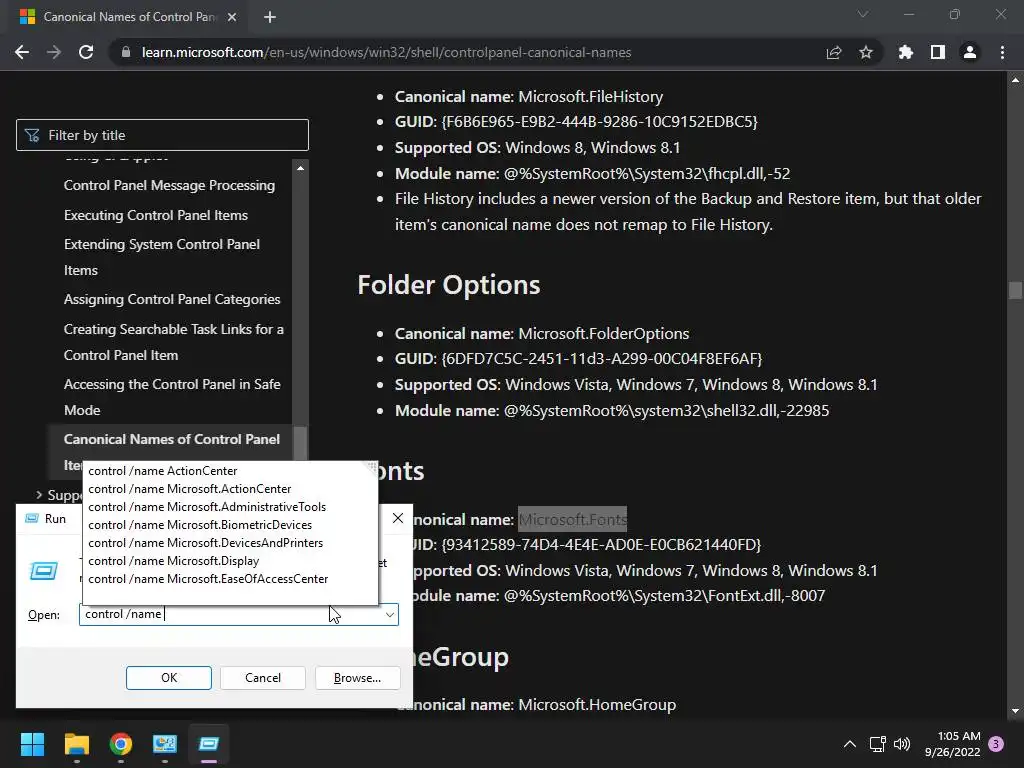Open a new browser tab with plus
This screenshot has height=768, width=1024.
click(x=270, y=17)
